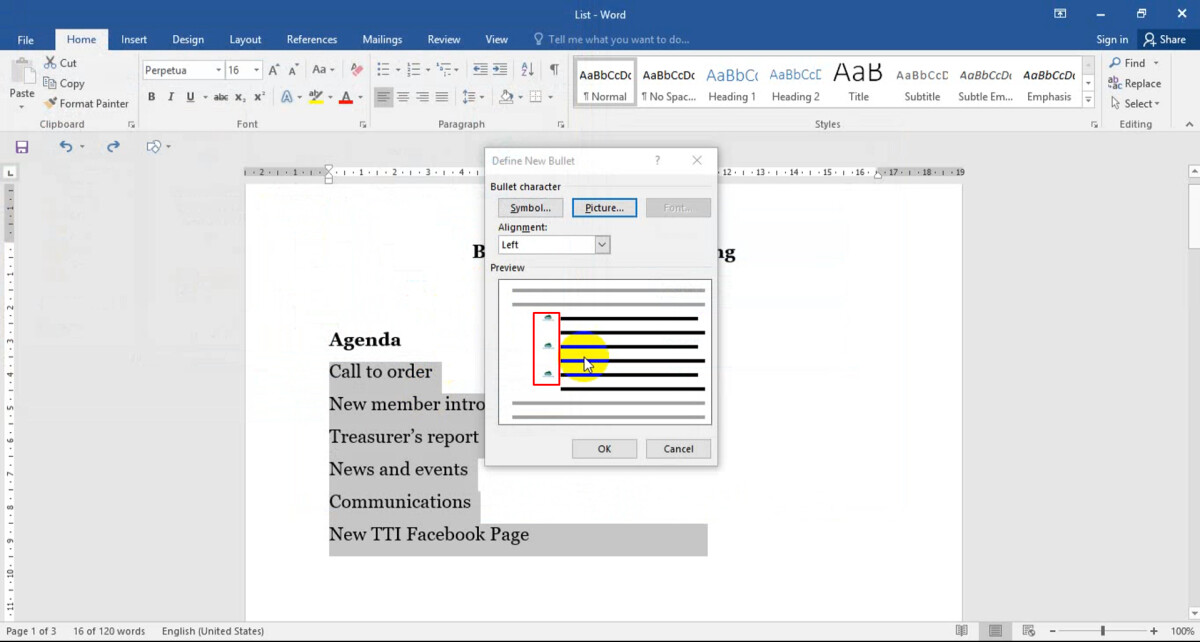Click the Clear All Formatting icon
The height and width of the screenshot is (642, 1200).
tap(356, 69)
